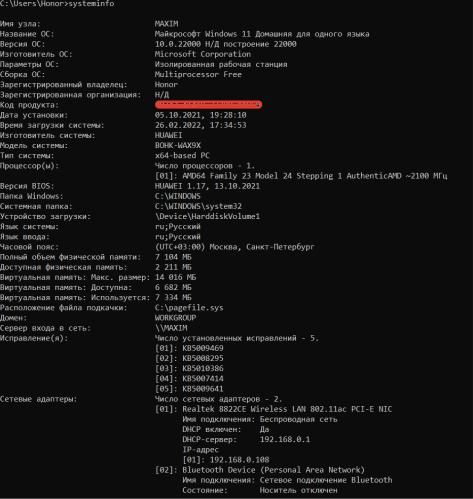Screen dimensions: 473x499
Task: Click the AMD64 Family 23 processor line
Action: point(301,176)
